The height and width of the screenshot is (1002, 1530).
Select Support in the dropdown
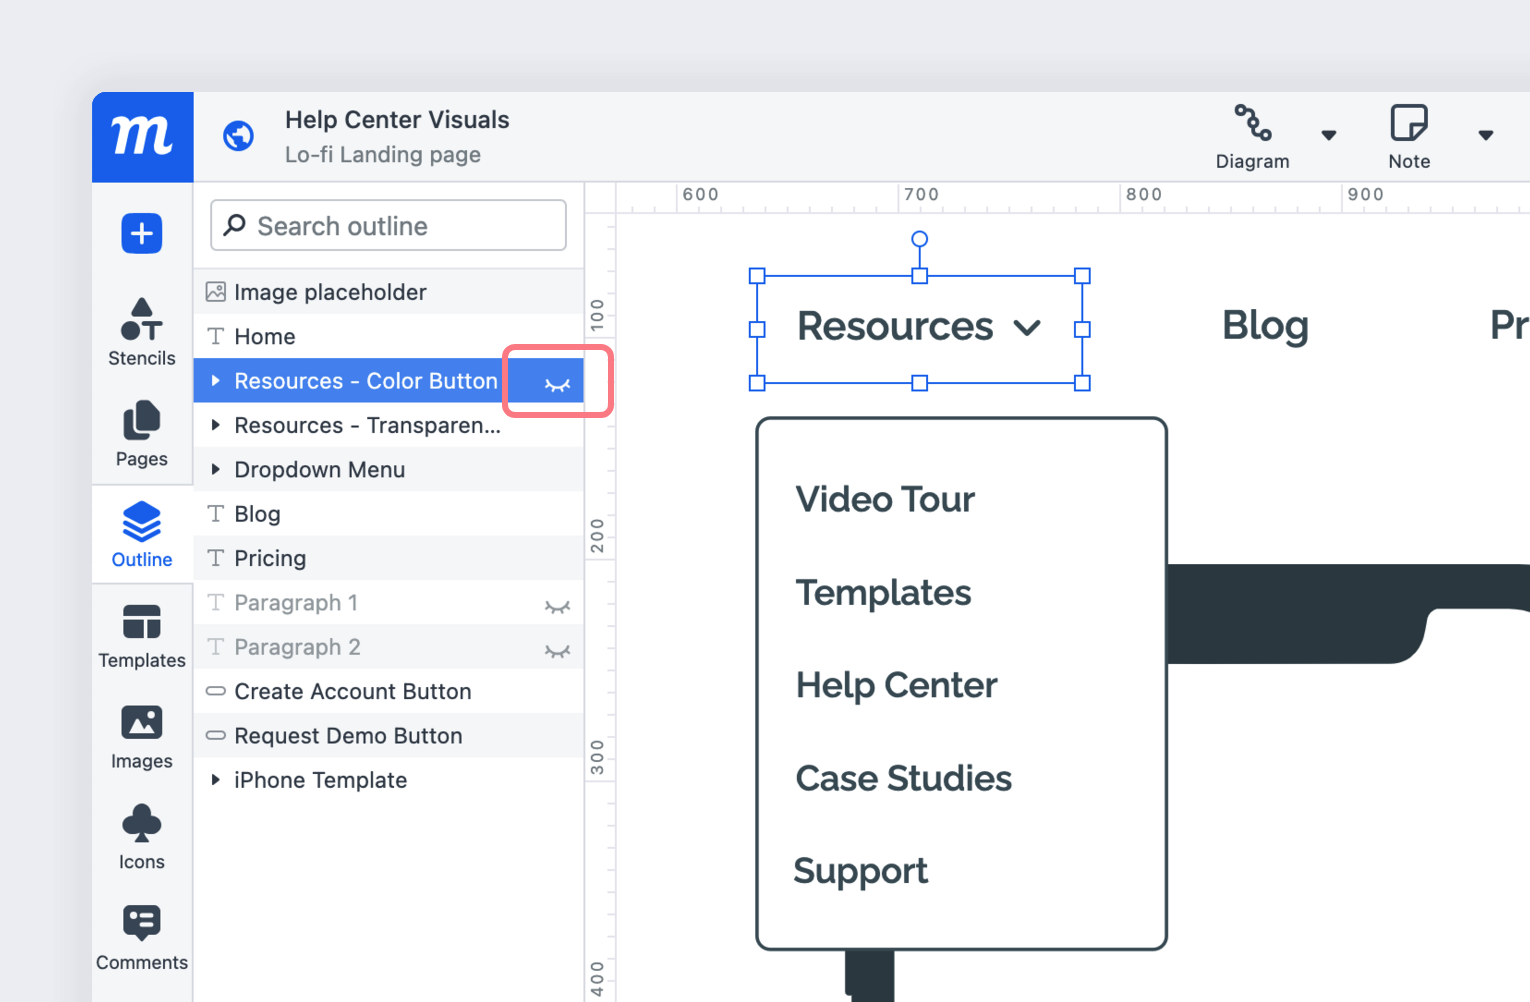(860, 872)
